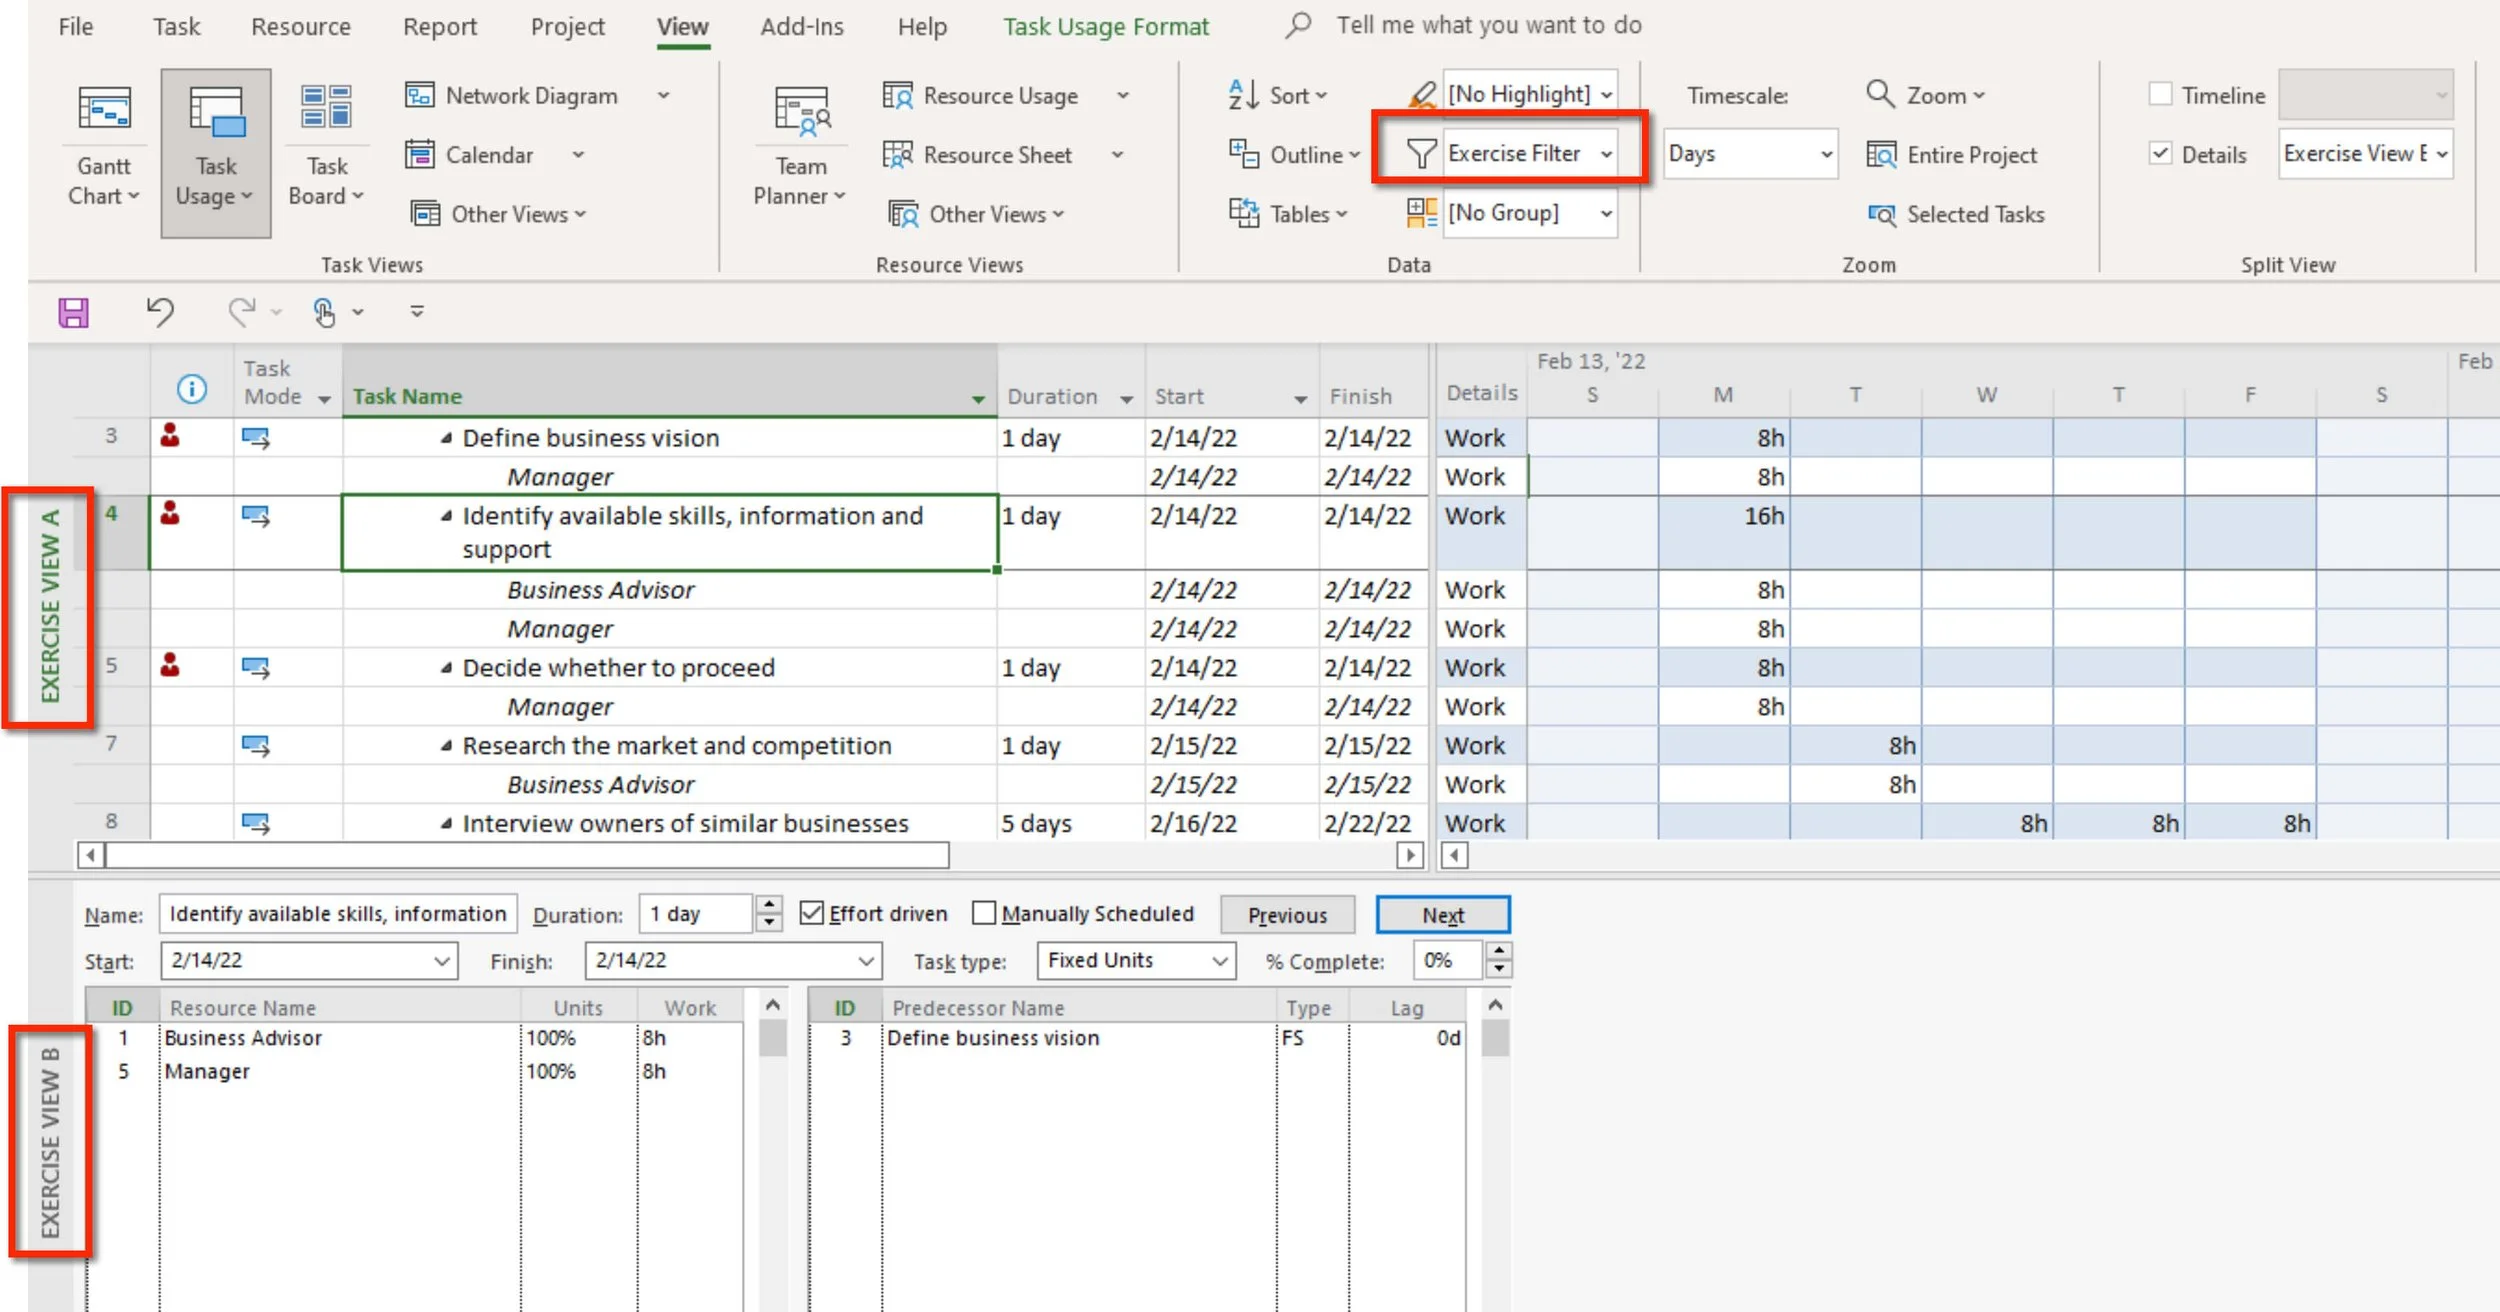2500x1312 pixels.
Task: Open the Task type Fixed Units dropdown
Action: 1219,961
